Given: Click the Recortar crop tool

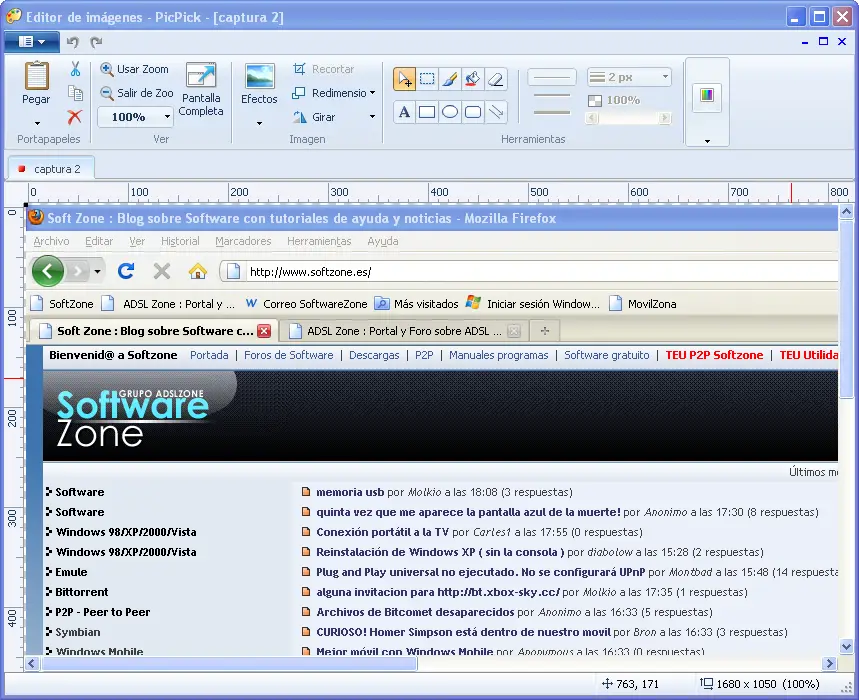Looking at the screenshot, I should click(323, 69).
